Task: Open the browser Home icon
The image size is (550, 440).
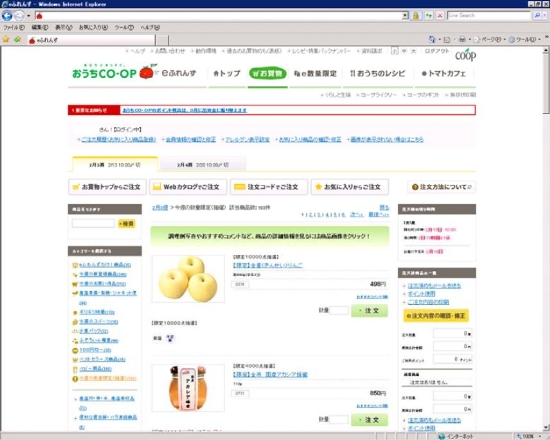Action: [x=432, y=39]
